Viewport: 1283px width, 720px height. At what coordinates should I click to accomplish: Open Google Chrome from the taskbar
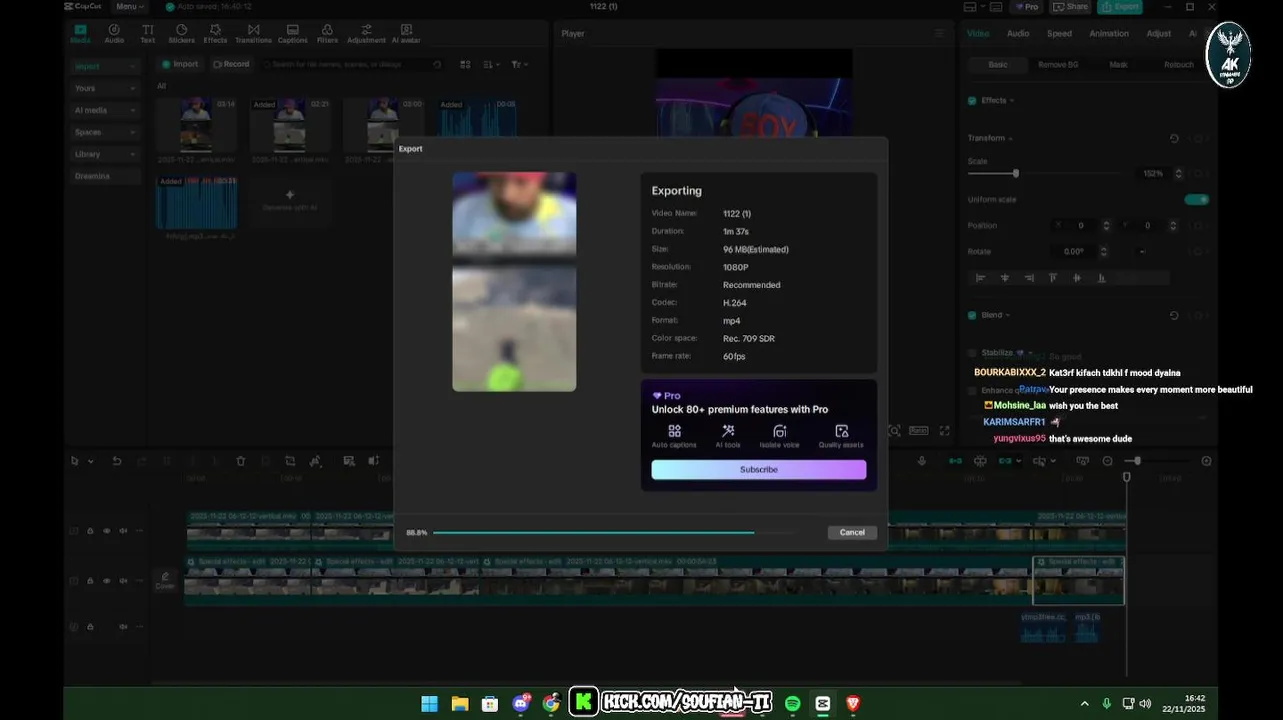551,704
